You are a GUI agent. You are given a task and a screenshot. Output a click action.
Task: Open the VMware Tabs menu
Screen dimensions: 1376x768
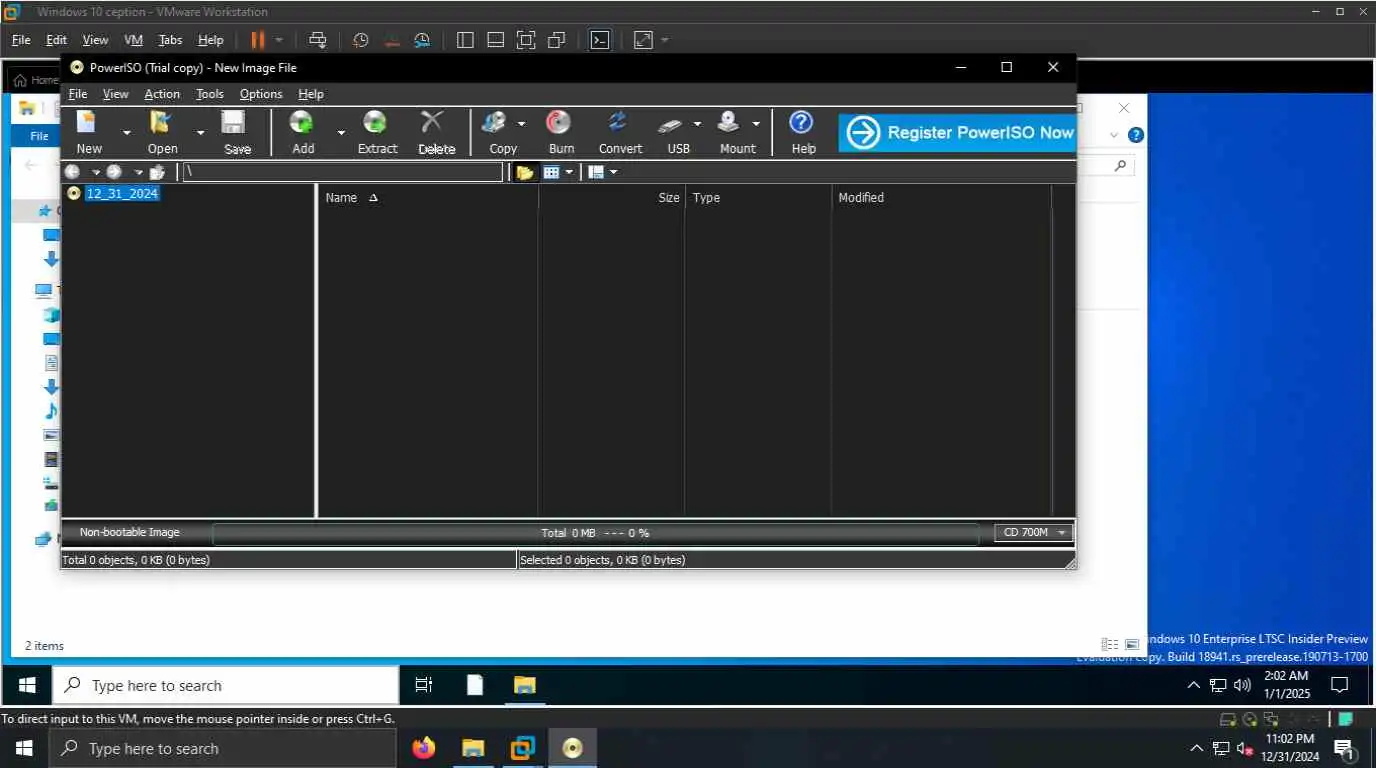170,40
